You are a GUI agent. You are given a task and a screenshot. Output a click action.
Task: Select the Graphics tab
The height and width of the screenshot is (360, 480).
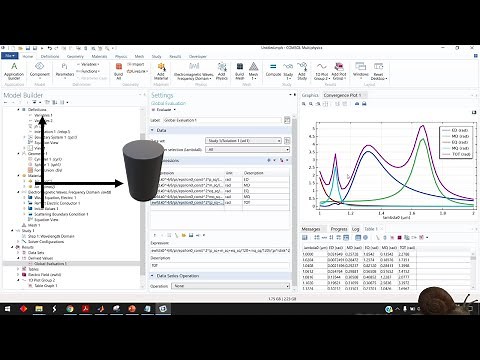(x=310, y=95)
